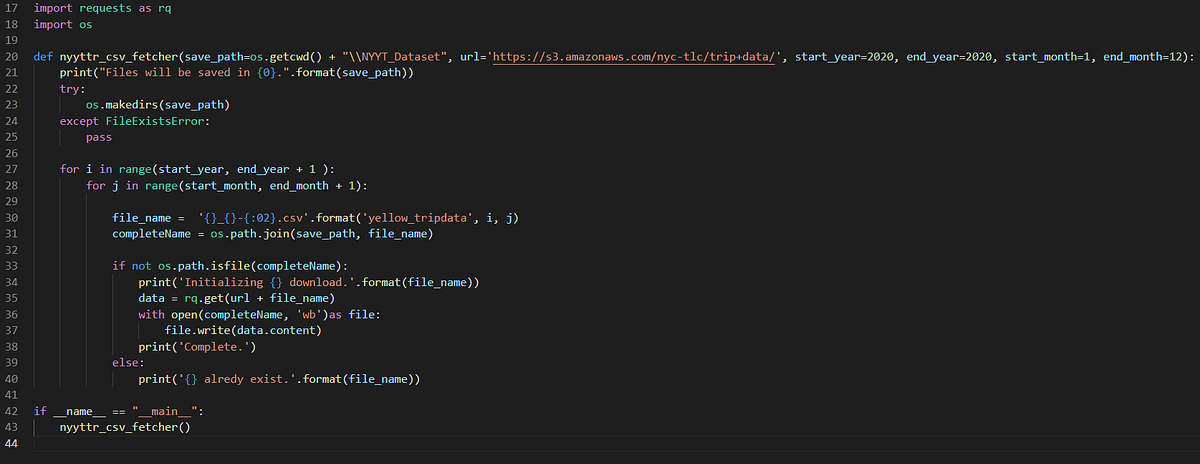Screen dimensions: 1200x464
Task: Click the 'pass' statement
Action: click(99, 138)
